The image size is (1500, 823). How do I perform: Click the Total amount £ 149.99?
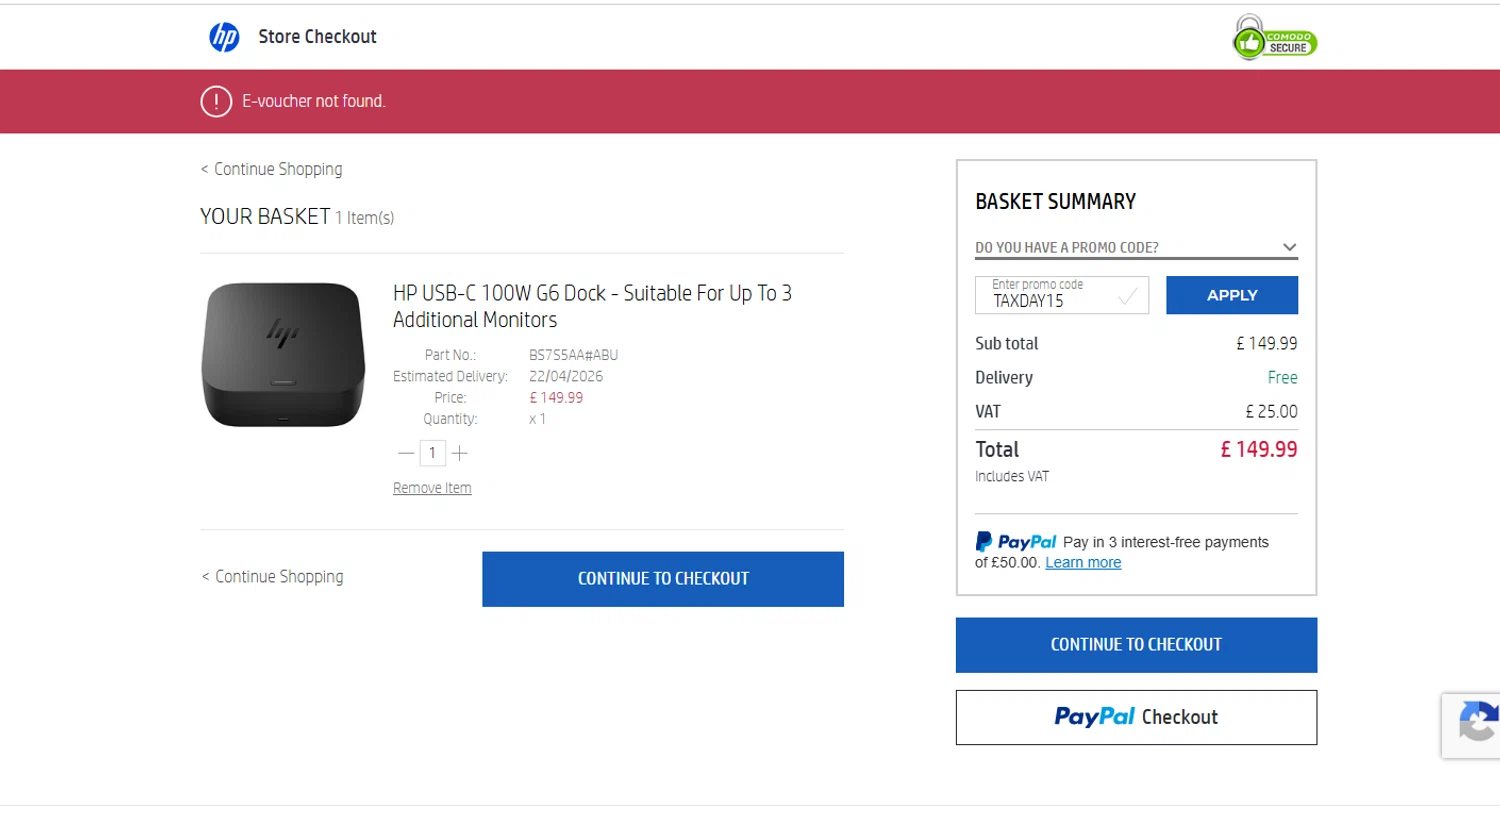[1259, 450]
